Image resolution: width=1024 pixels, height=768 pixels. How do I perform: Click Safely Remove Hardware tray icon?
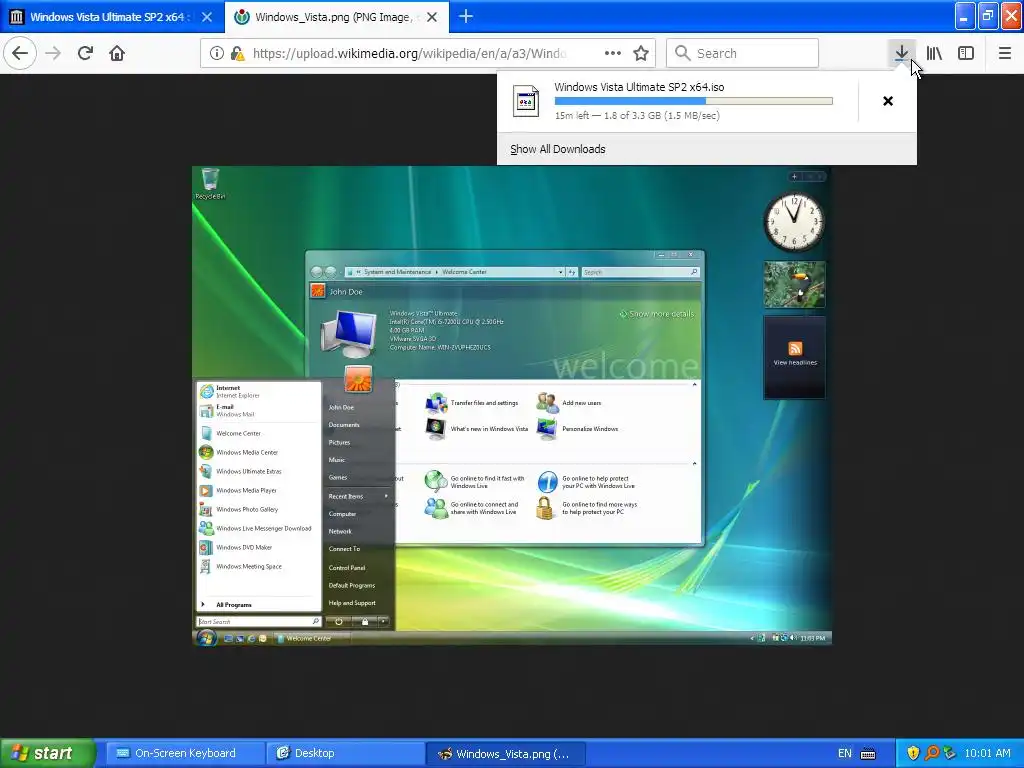click(950, 754)
